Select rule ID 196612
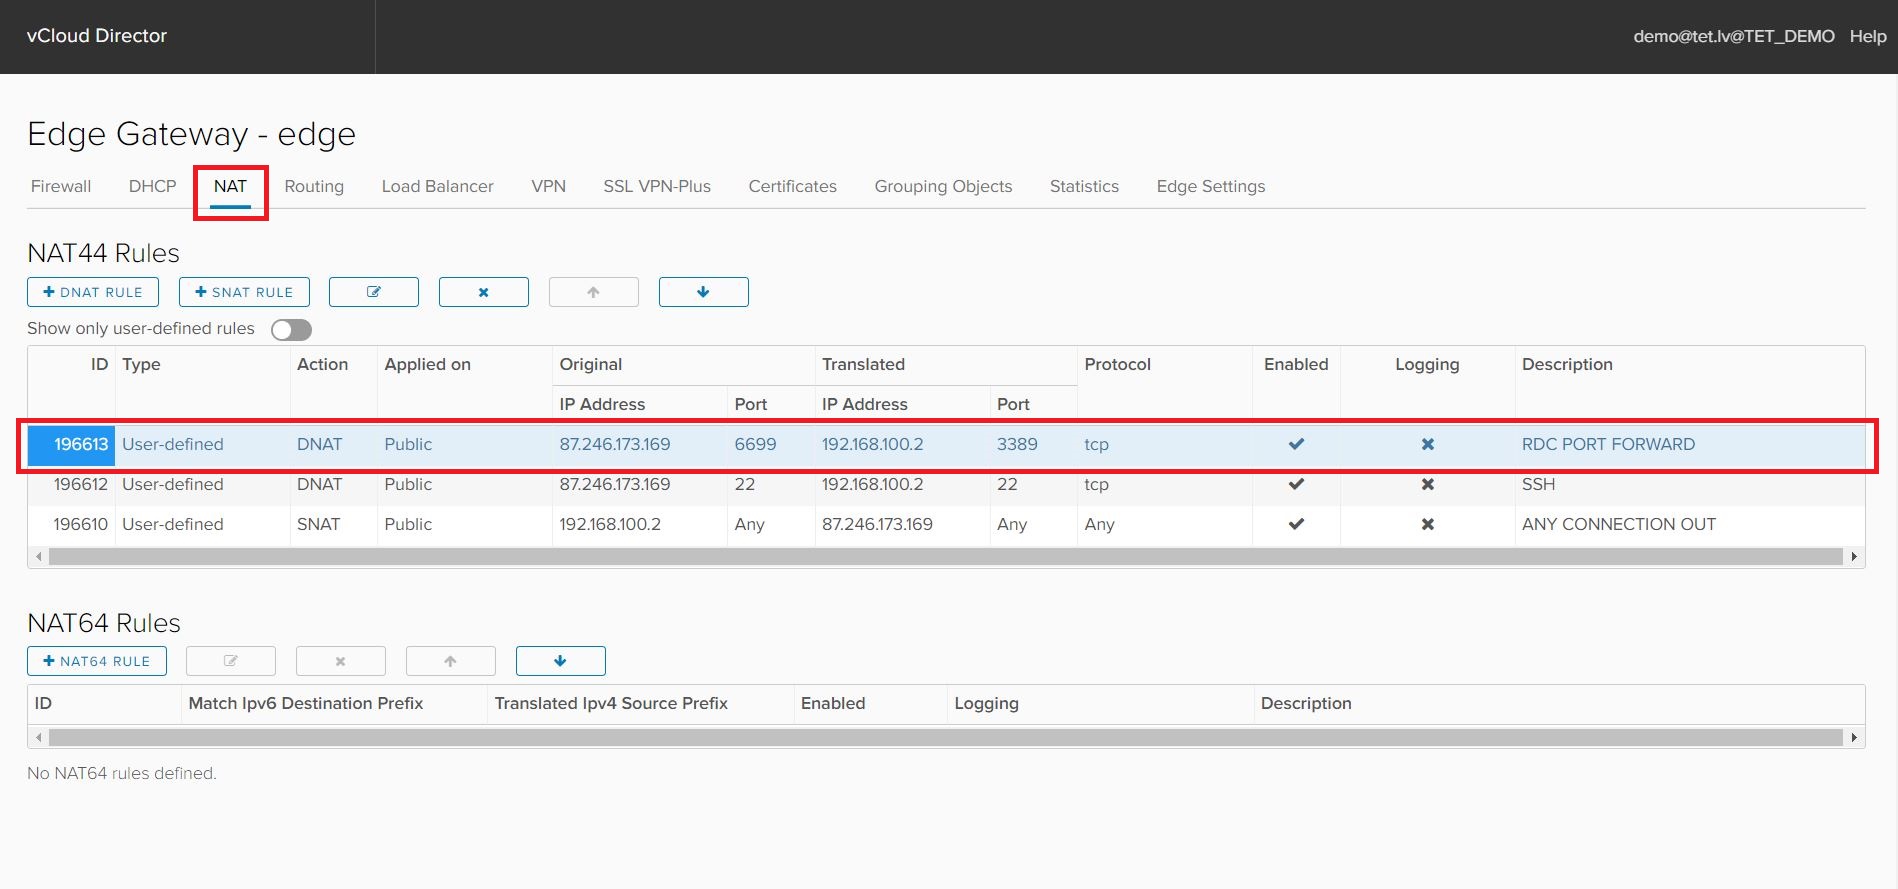1898x889 pixels. 81,484
